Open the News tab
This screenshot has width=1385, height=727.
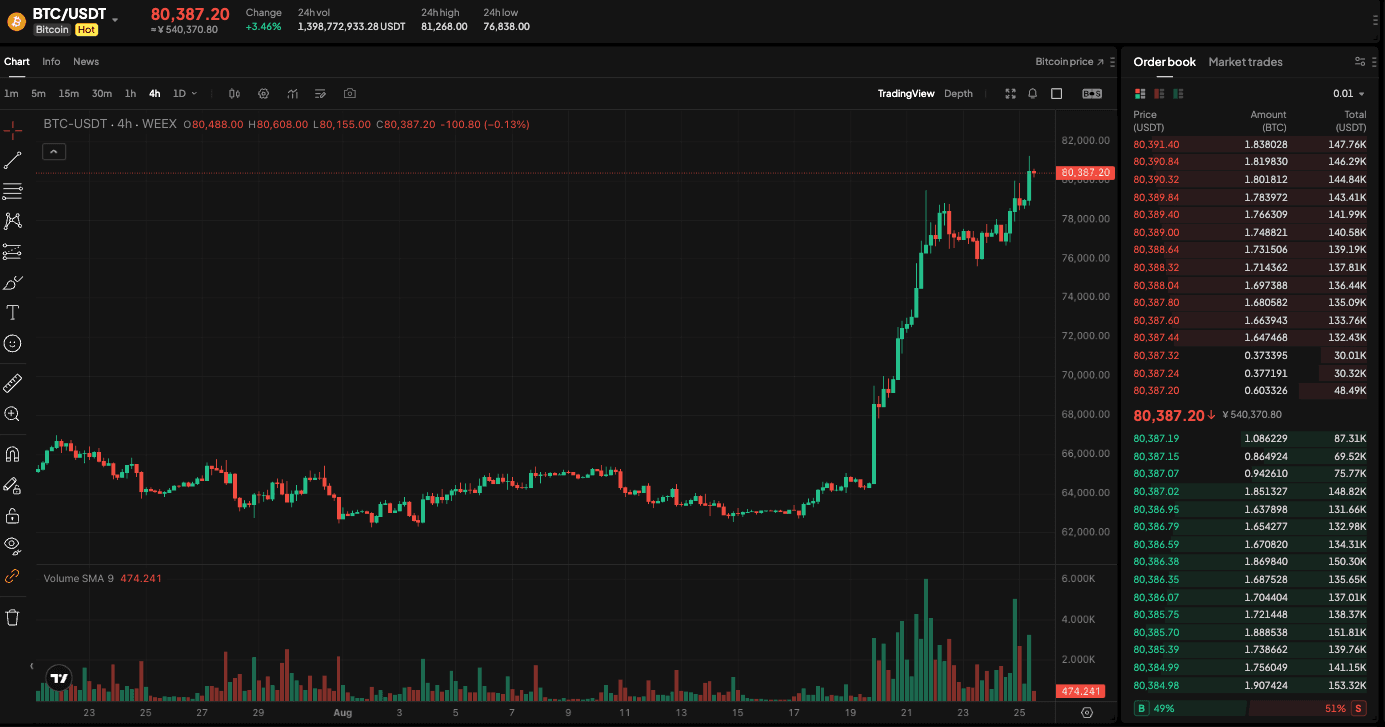86,62
